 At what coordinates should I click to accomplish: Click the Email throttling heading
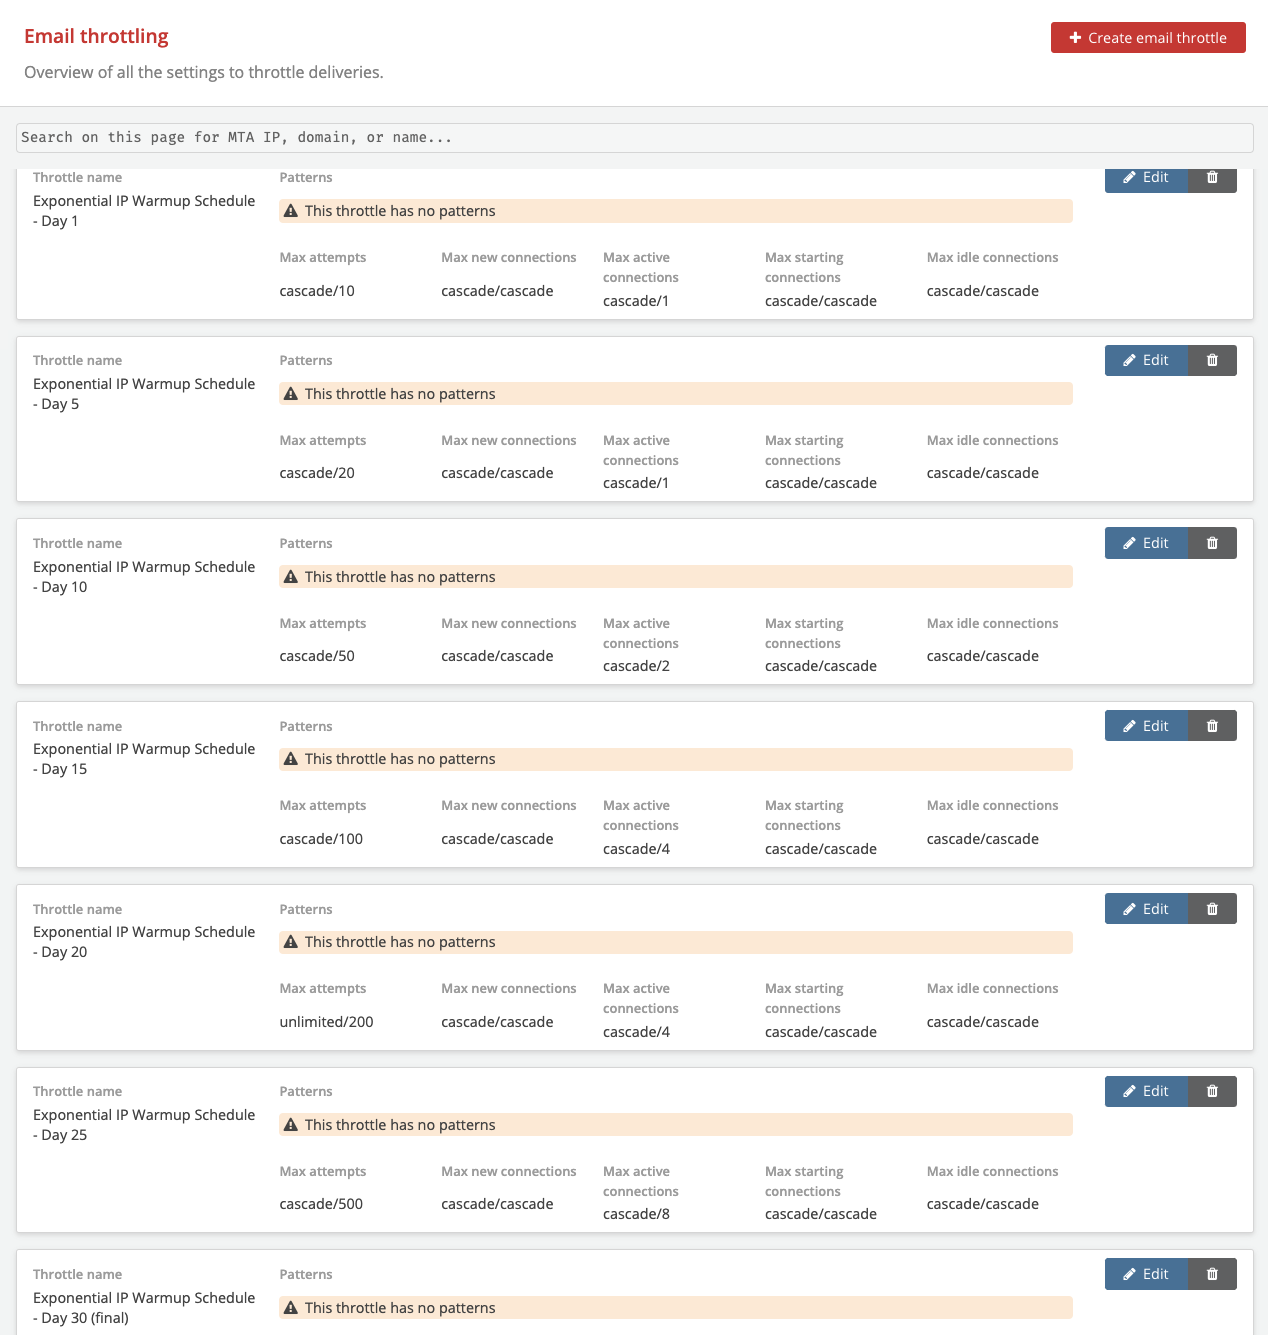[x=95, y=36]
